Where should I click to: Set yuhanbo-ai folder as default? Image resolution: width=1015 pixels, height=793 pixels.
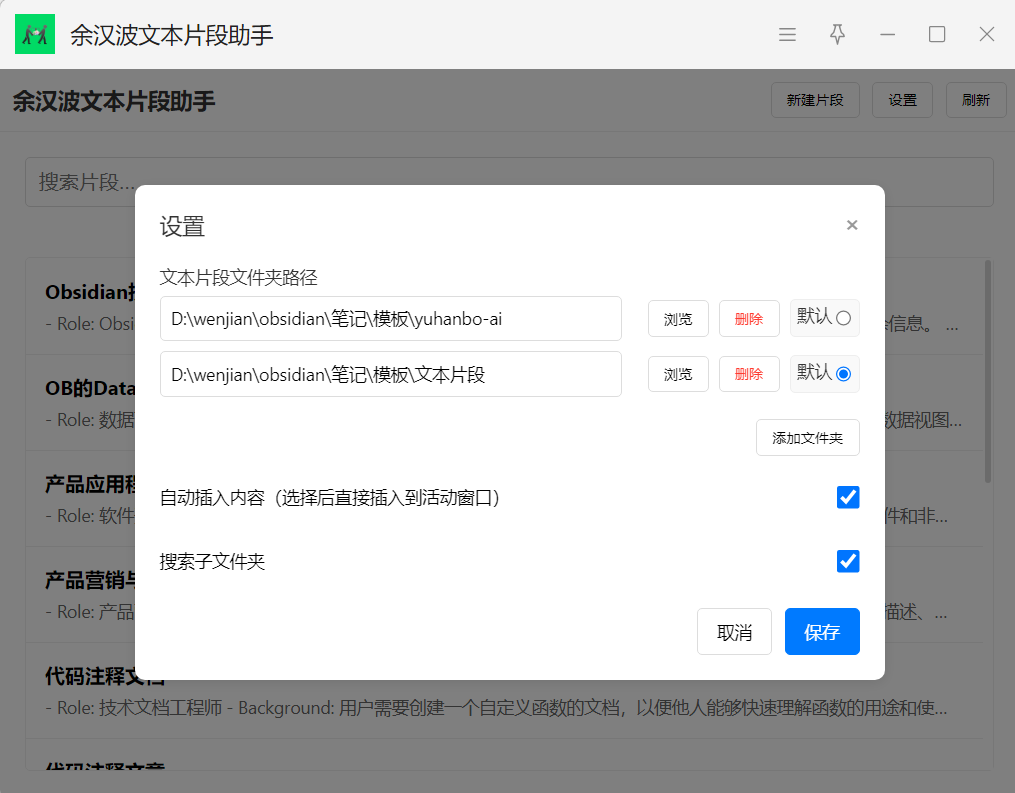843,318
